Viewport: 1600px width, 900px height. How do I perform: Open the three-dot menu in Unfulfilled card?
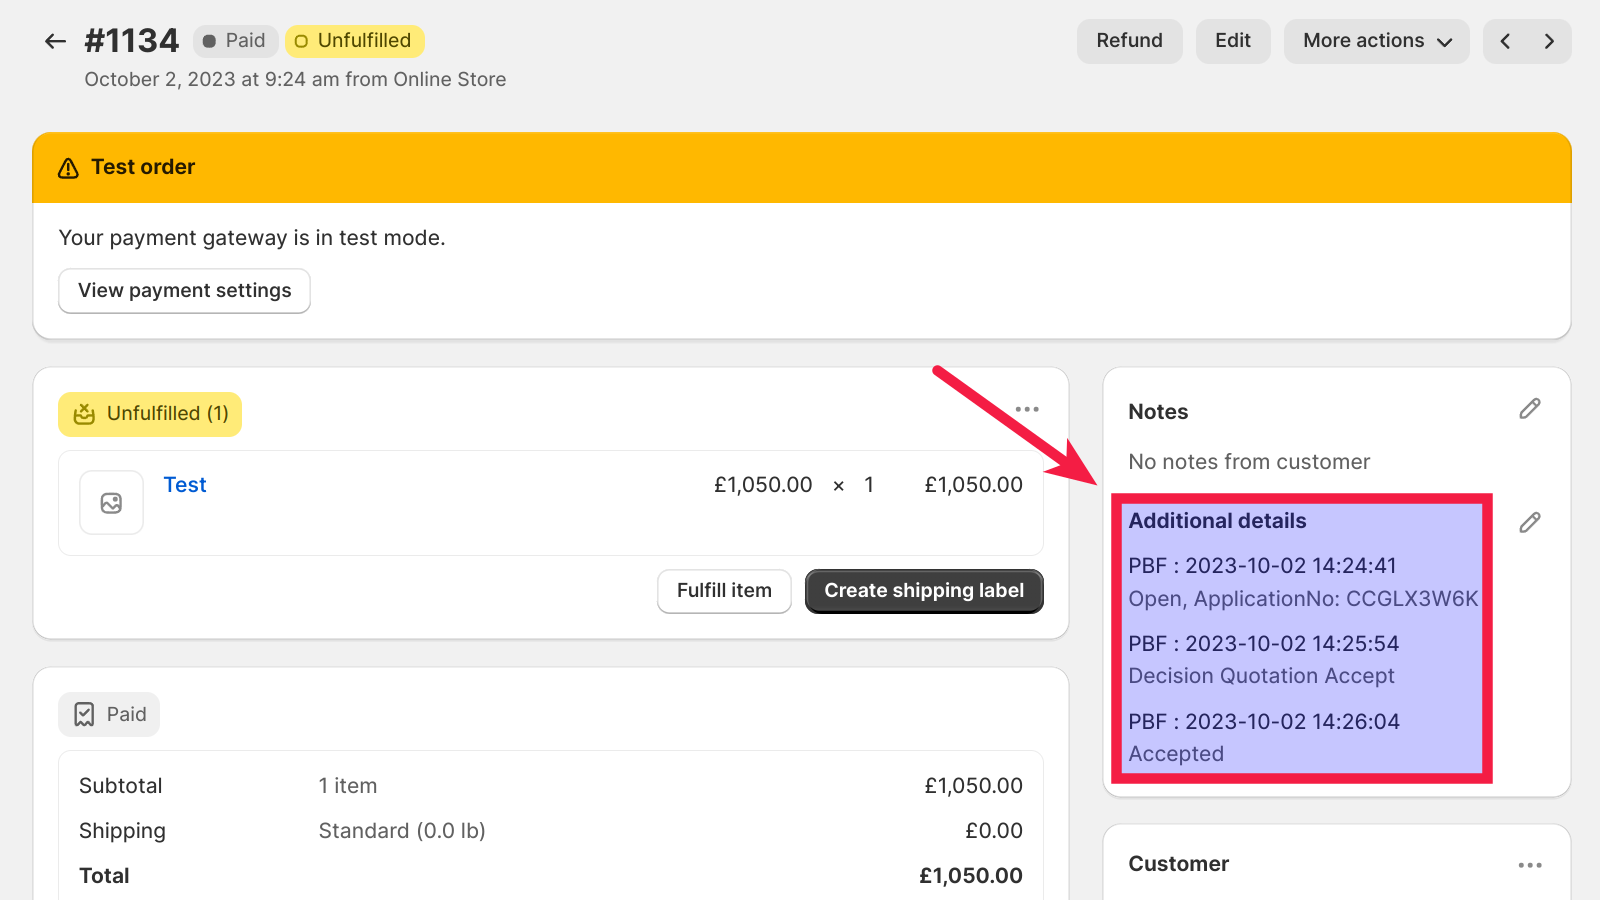pyautogui.click(x=1027, y=409)
